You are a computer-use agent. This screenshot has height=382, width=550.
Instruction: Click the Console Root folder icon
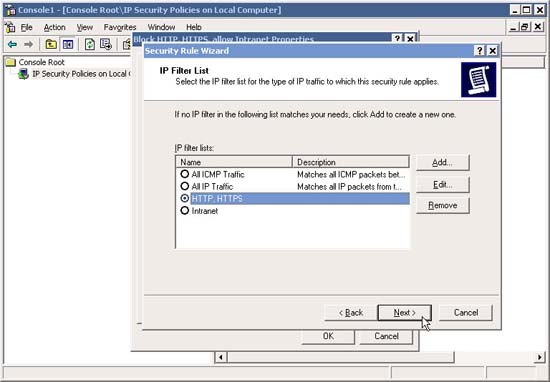[x=11, y=62]
